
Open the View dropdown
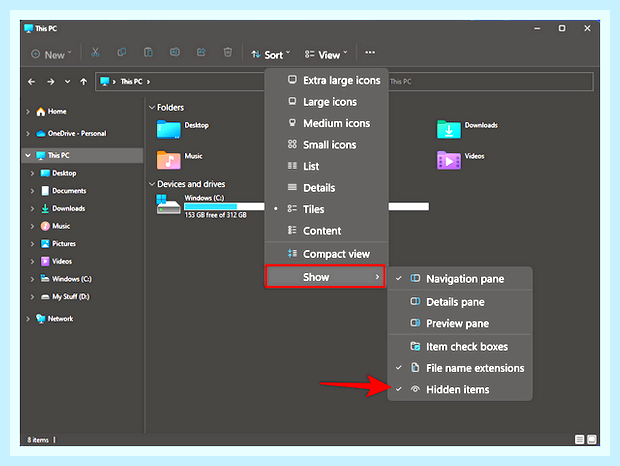(326, 55)
